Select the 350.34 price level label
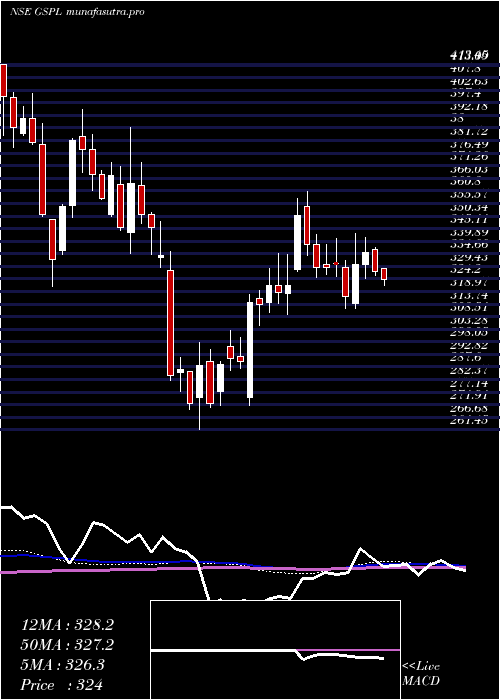The image size is (500, 700). click(469, 207)
